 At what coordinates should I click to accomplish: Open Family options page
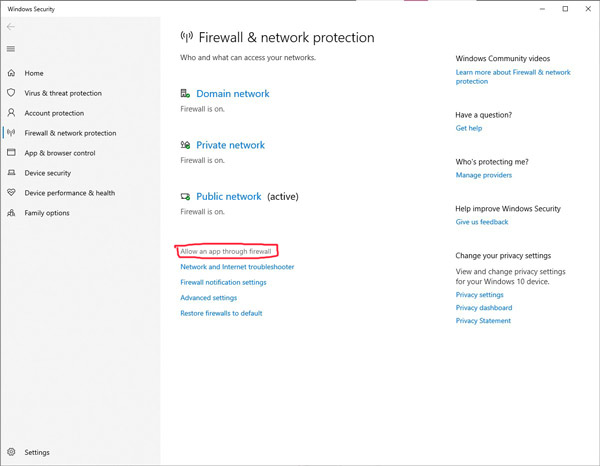[x=47, y=213]
